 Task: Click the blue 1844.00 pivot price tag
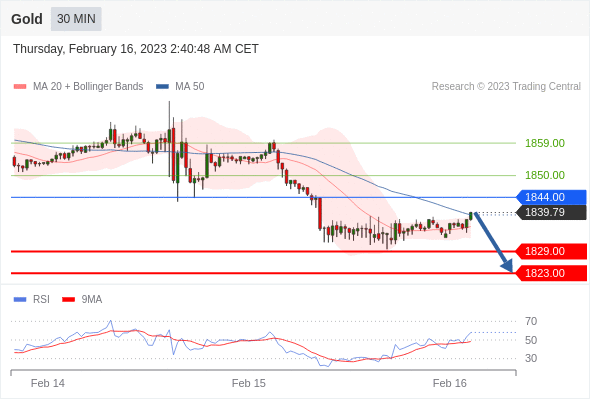pos(551,197)
